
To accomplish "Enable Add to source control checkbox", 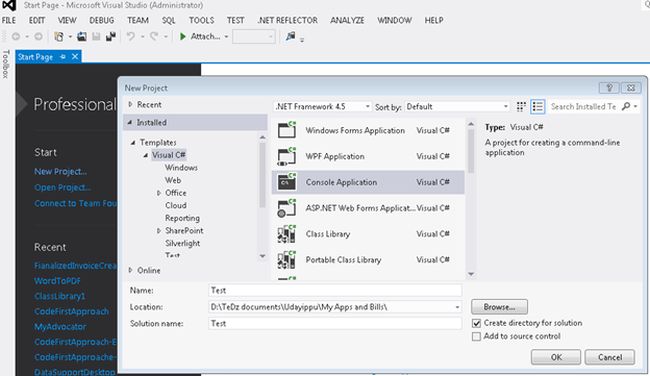I will pos(476,336).
